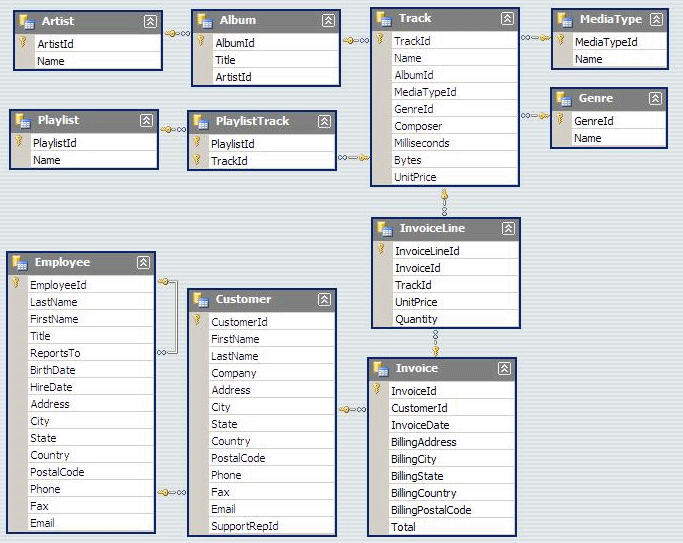Click the key icon beside InvoiceLineId

click(x=381, y=249)
